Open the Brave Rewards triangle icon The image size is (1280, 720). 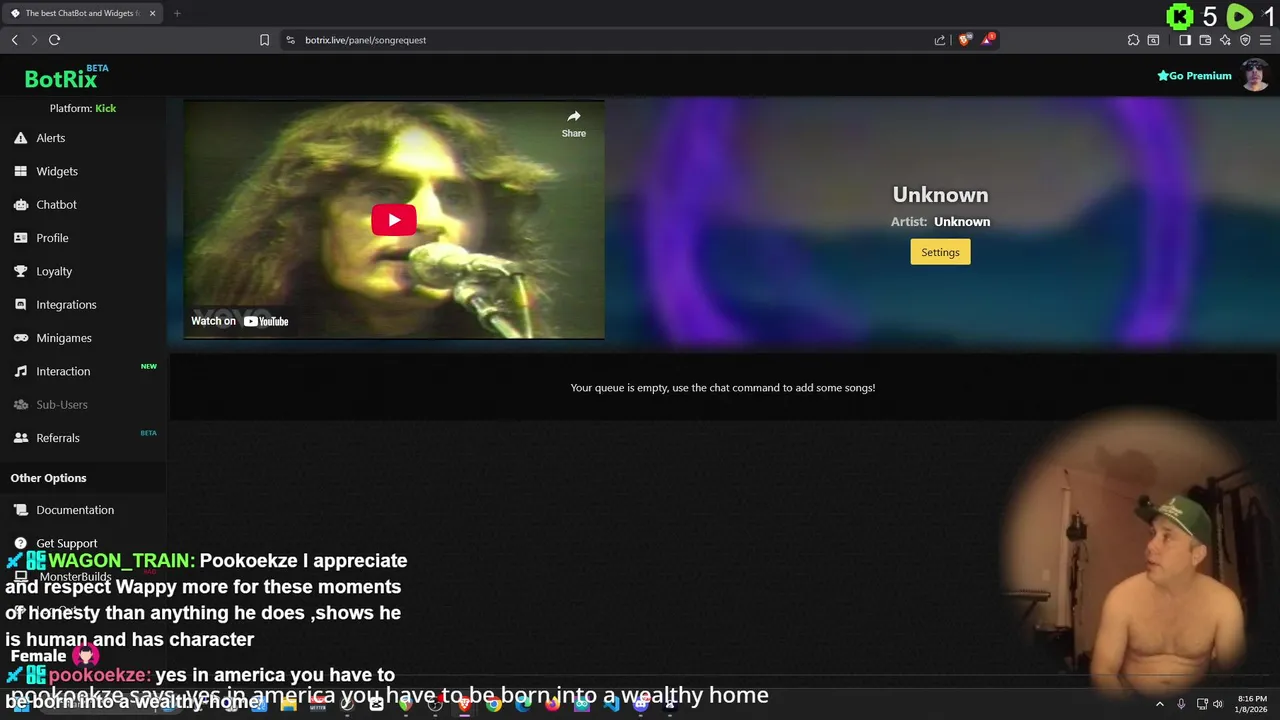pos(987,40)
